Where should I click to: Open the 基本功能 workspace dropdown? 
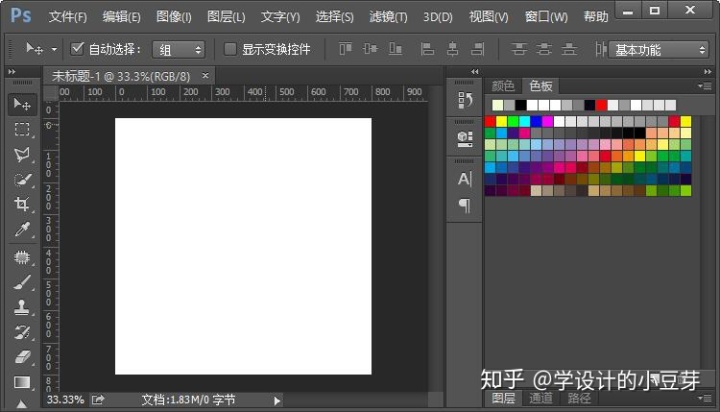[658, 50]
